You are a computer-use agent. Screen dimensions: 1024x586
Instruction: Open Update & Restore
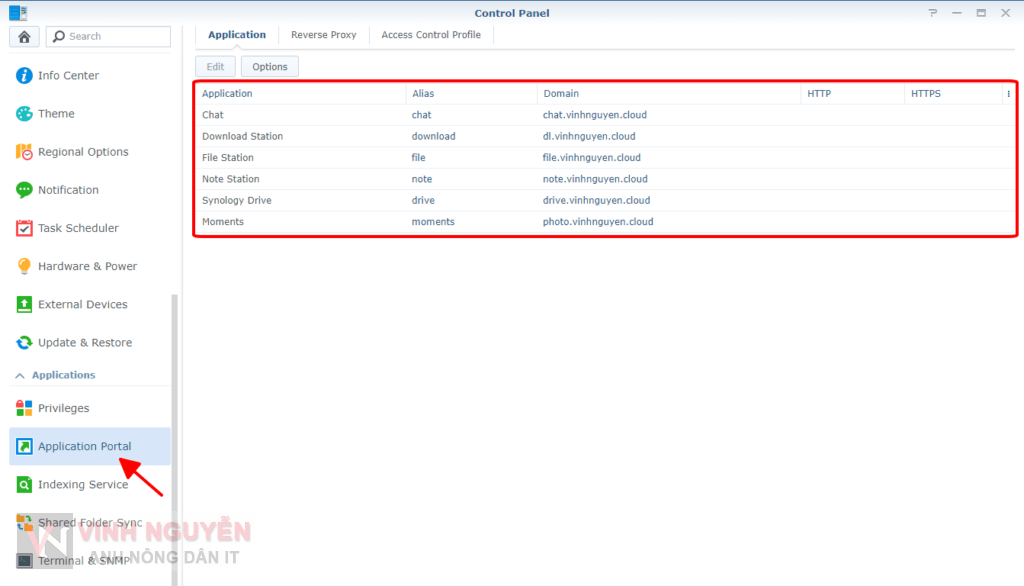tap(84, 342)
